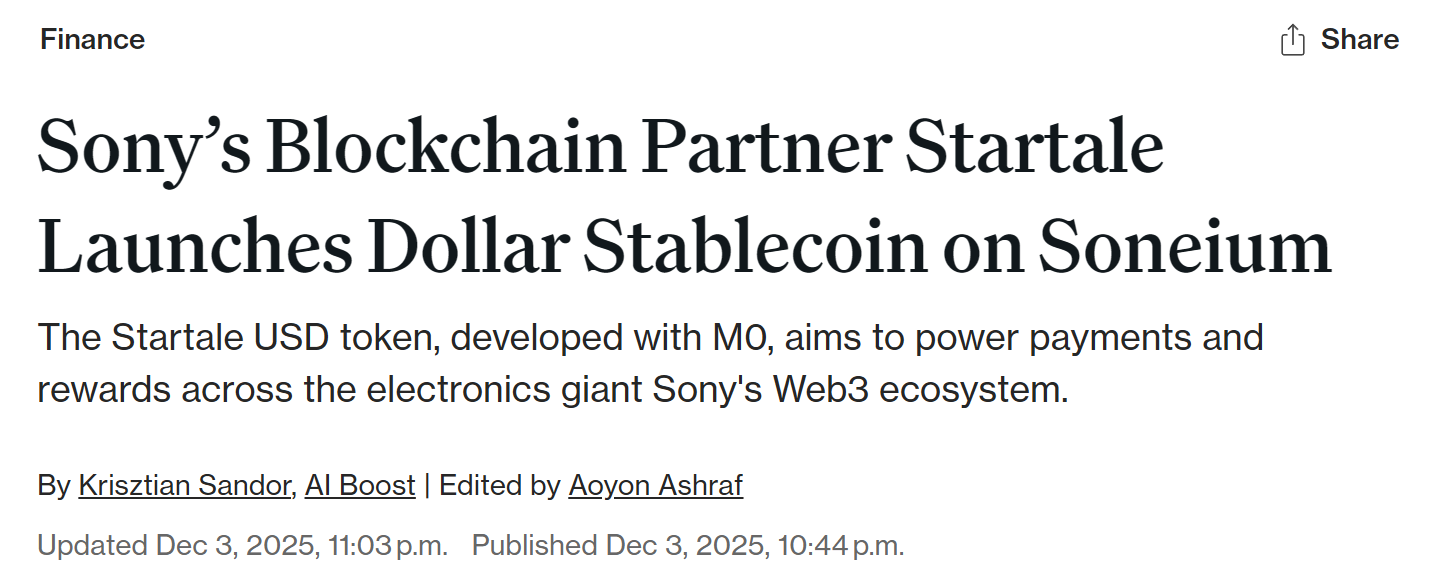This screenshot has height=574, width=1444.
Task: Open the AI Boost byline link
Action: point(360,486)
